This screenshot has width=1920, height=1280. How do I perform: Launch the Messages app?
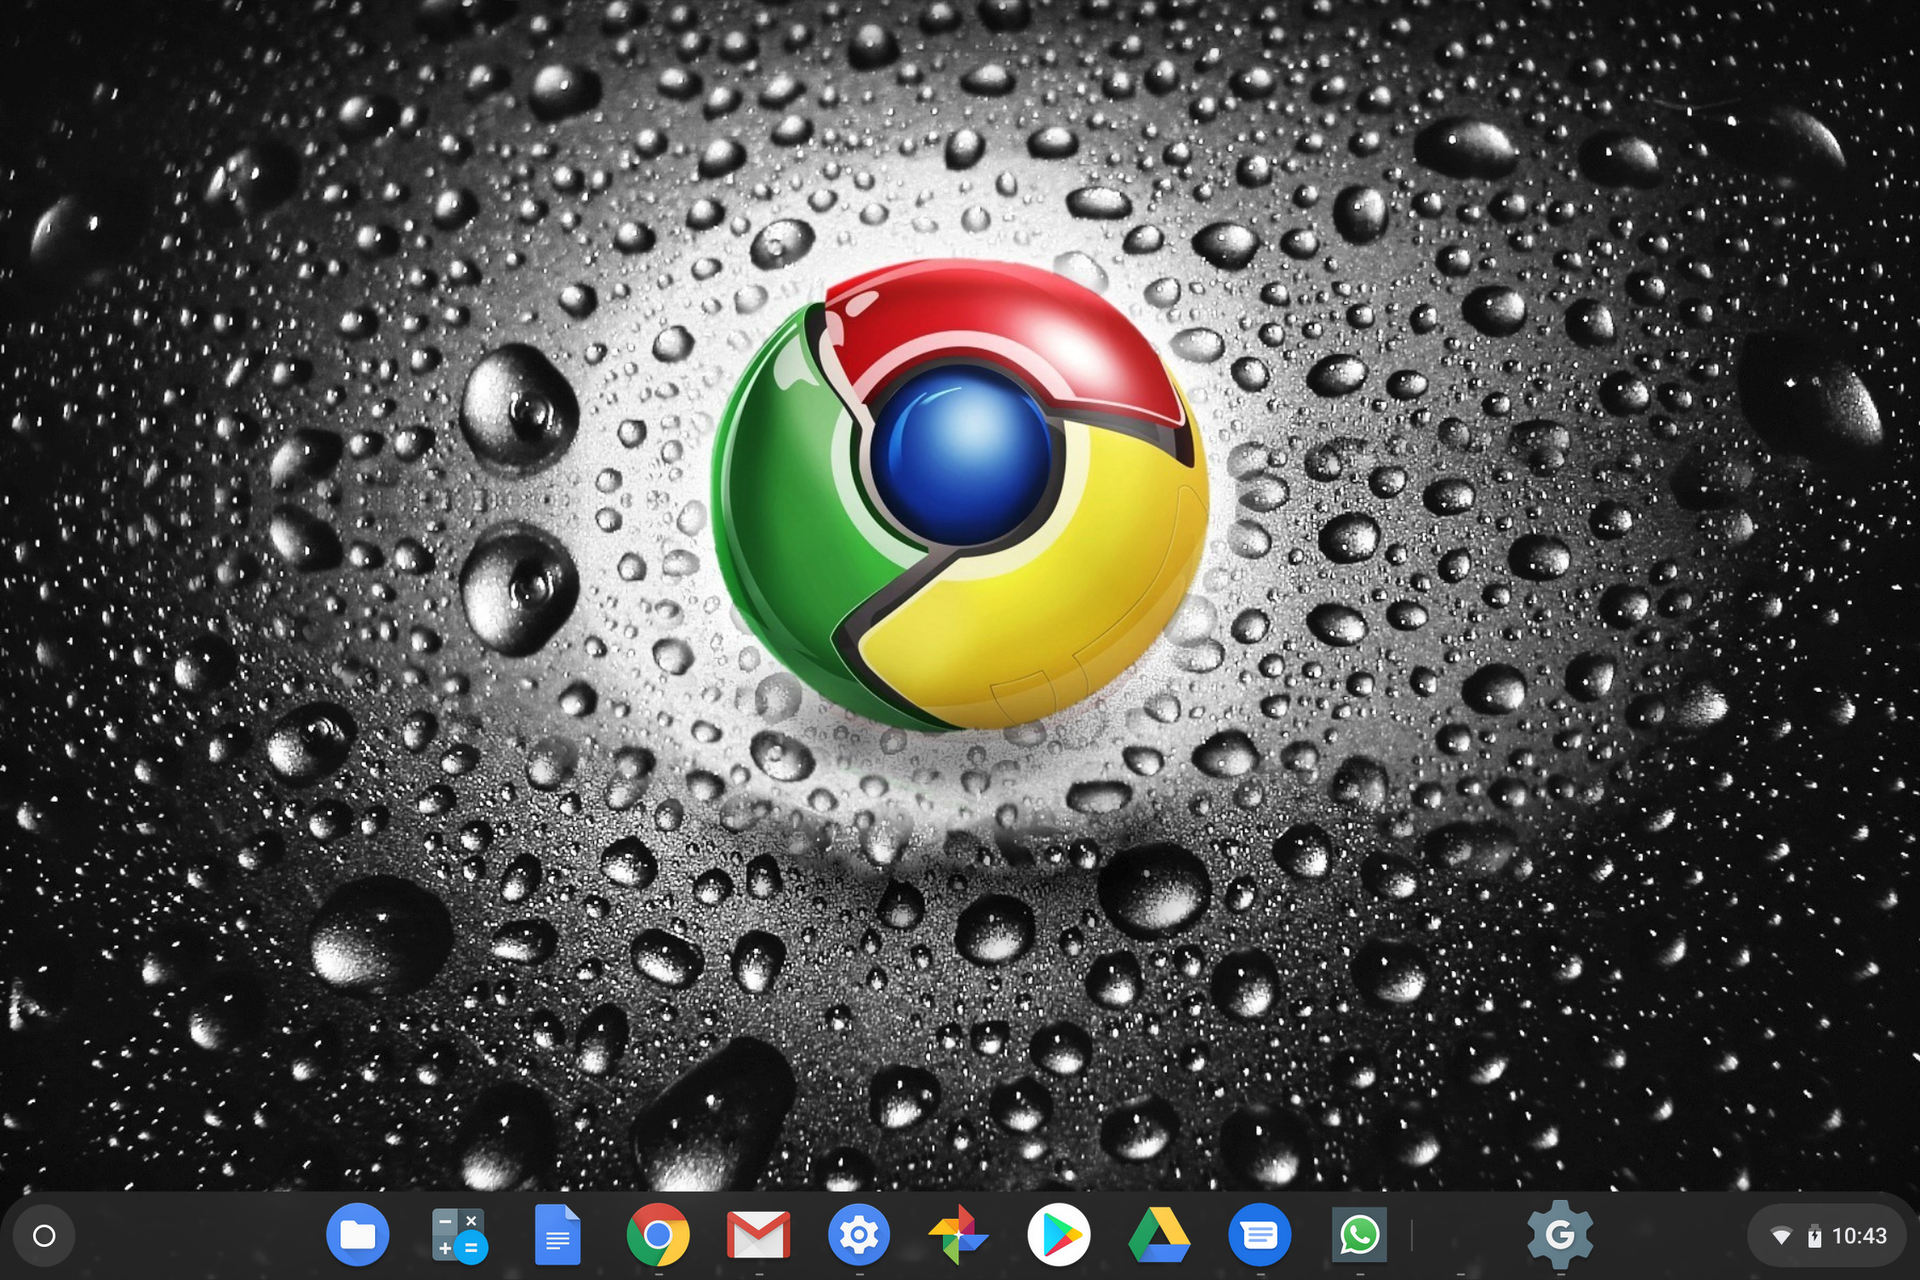point(1260,1236)
